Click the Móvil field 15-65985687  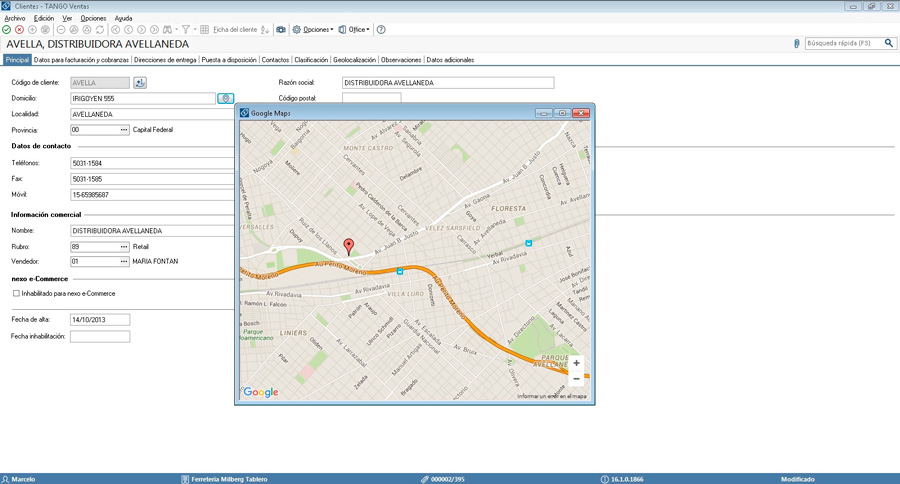[153, 195]
